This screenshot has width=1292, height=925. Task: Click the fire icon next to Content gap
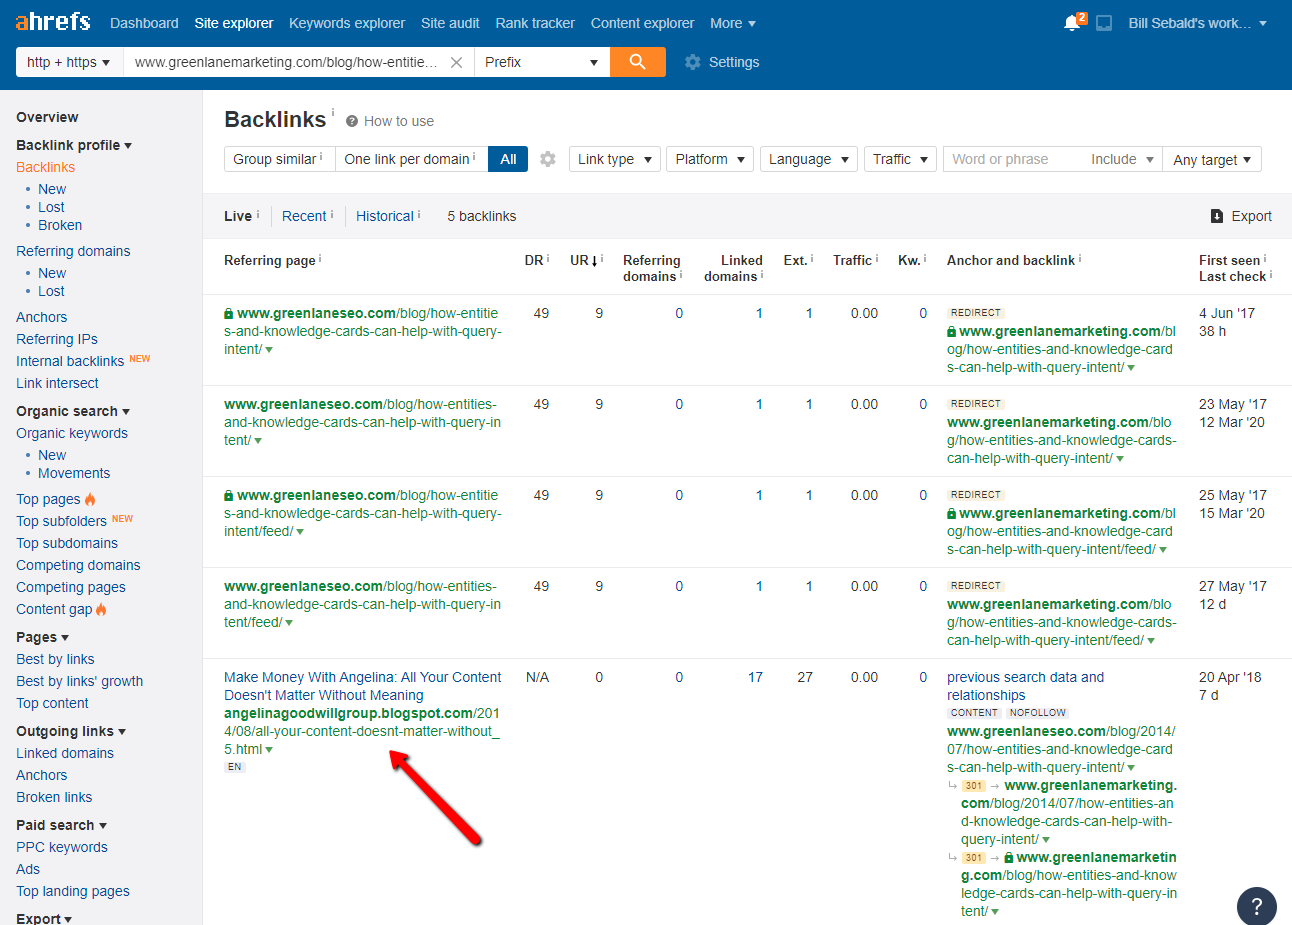pos(101,609)
